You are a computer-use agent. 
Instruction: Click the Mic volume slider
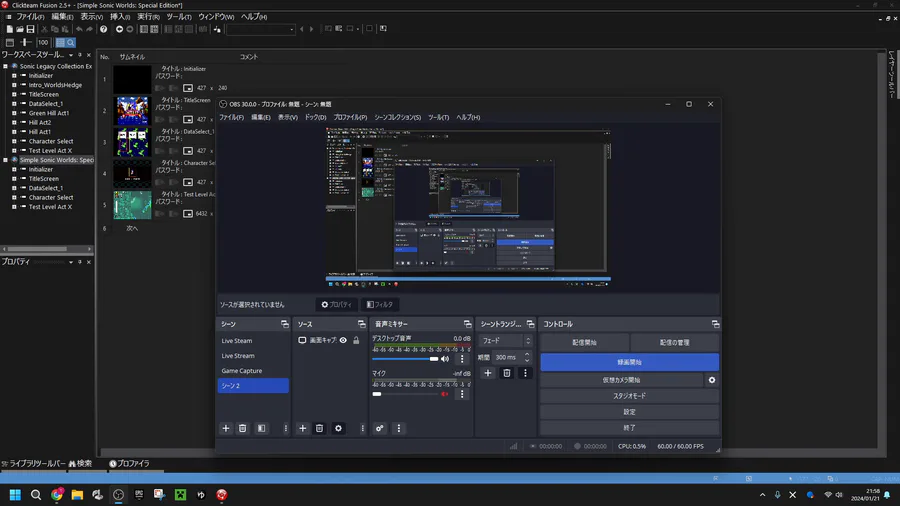click(x=405, y=394)
